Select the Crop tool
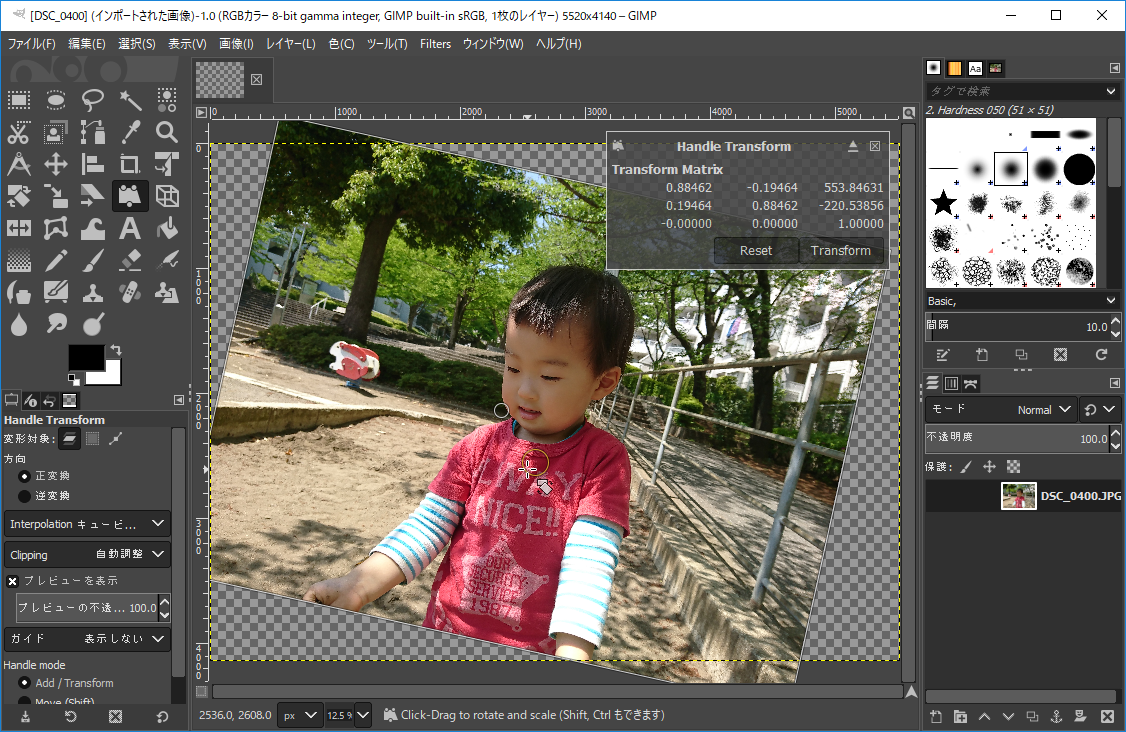This screenshot has height=732, width=1126. [x=130, y=165]
